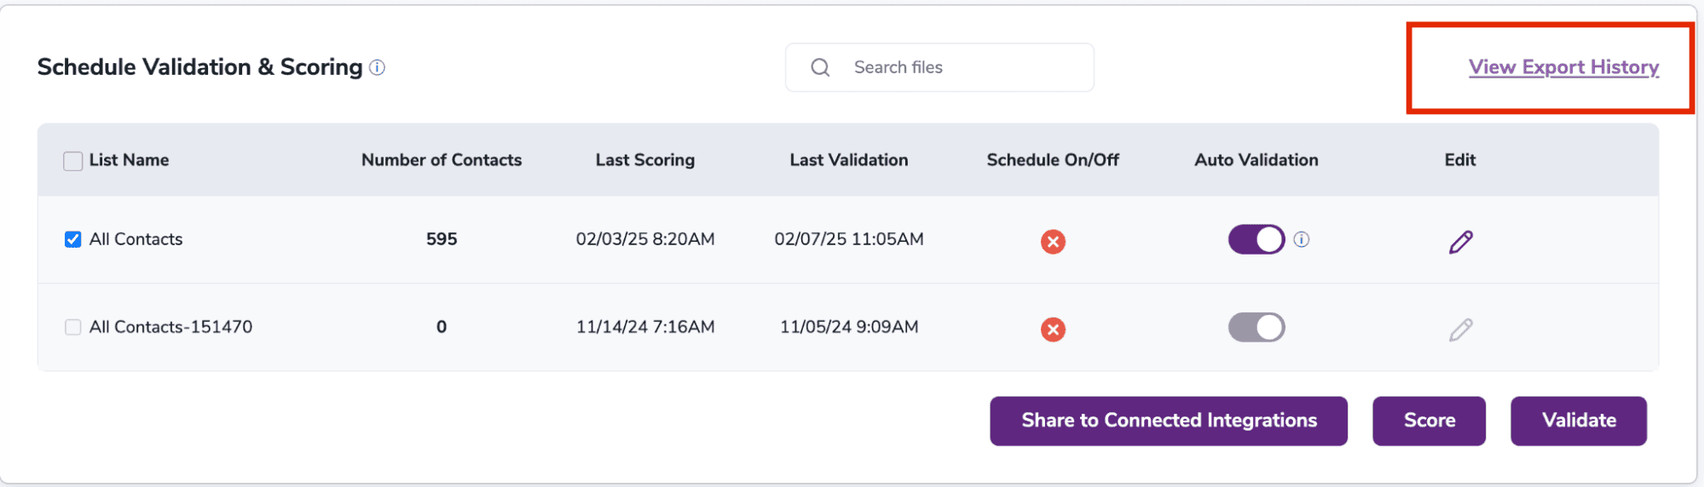Image resolution: width=1704 pixels, height=487 pixels.
Task: Toggle Auto Validation for All Contacts-151470
Action: point(1256,328)
